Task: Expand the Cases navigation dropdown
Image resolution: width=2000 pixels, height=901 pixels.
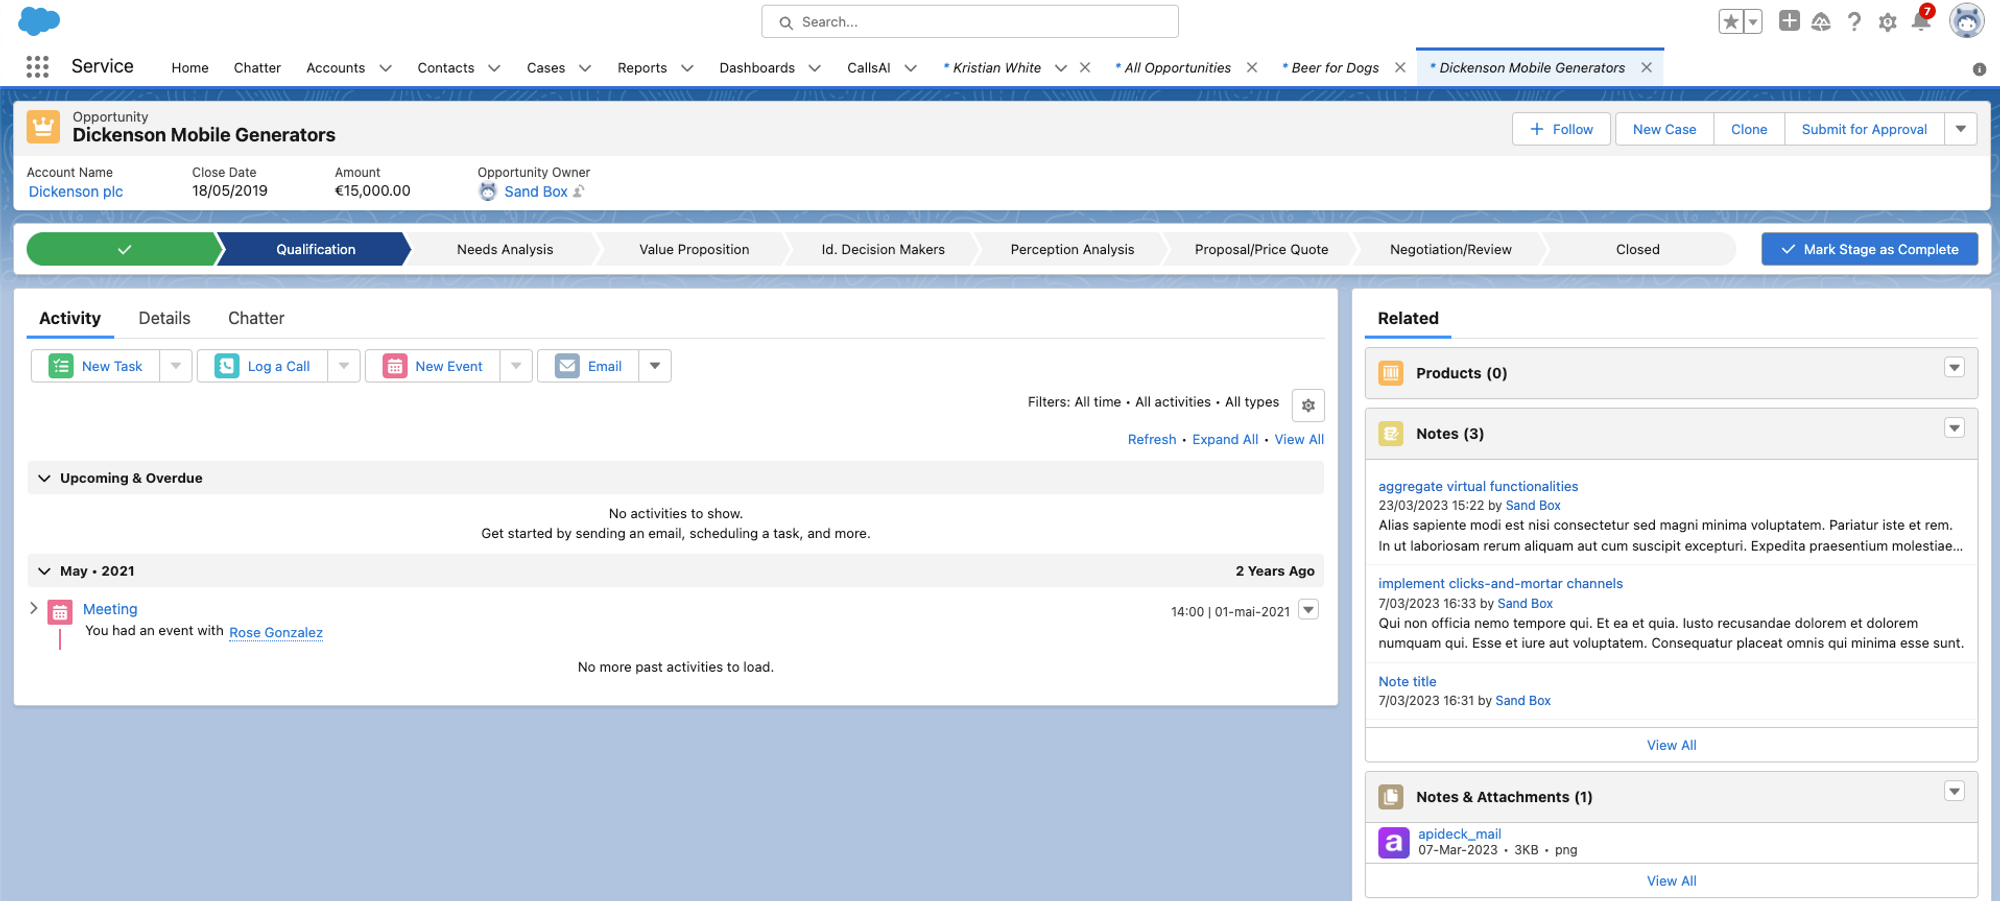Action: pyautogui.click(x=585, y=68)
